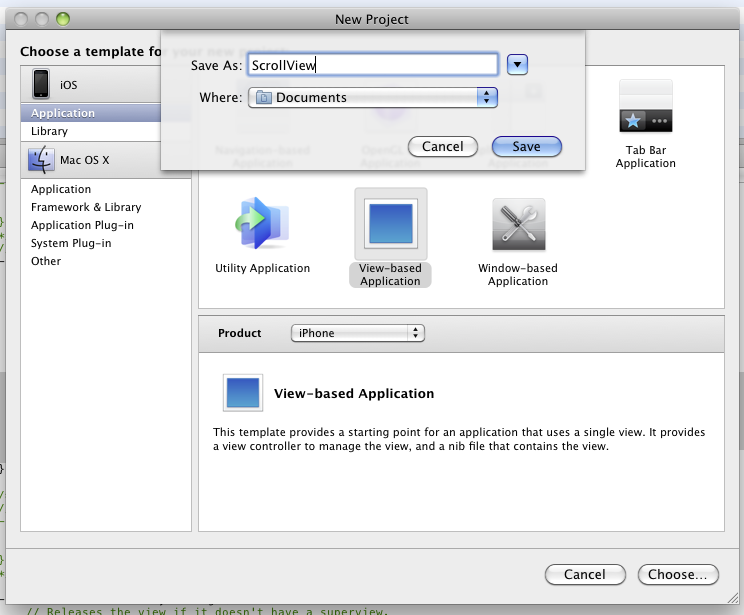
Task: Click Cancel in the save sheet
Action: (443, 147)
